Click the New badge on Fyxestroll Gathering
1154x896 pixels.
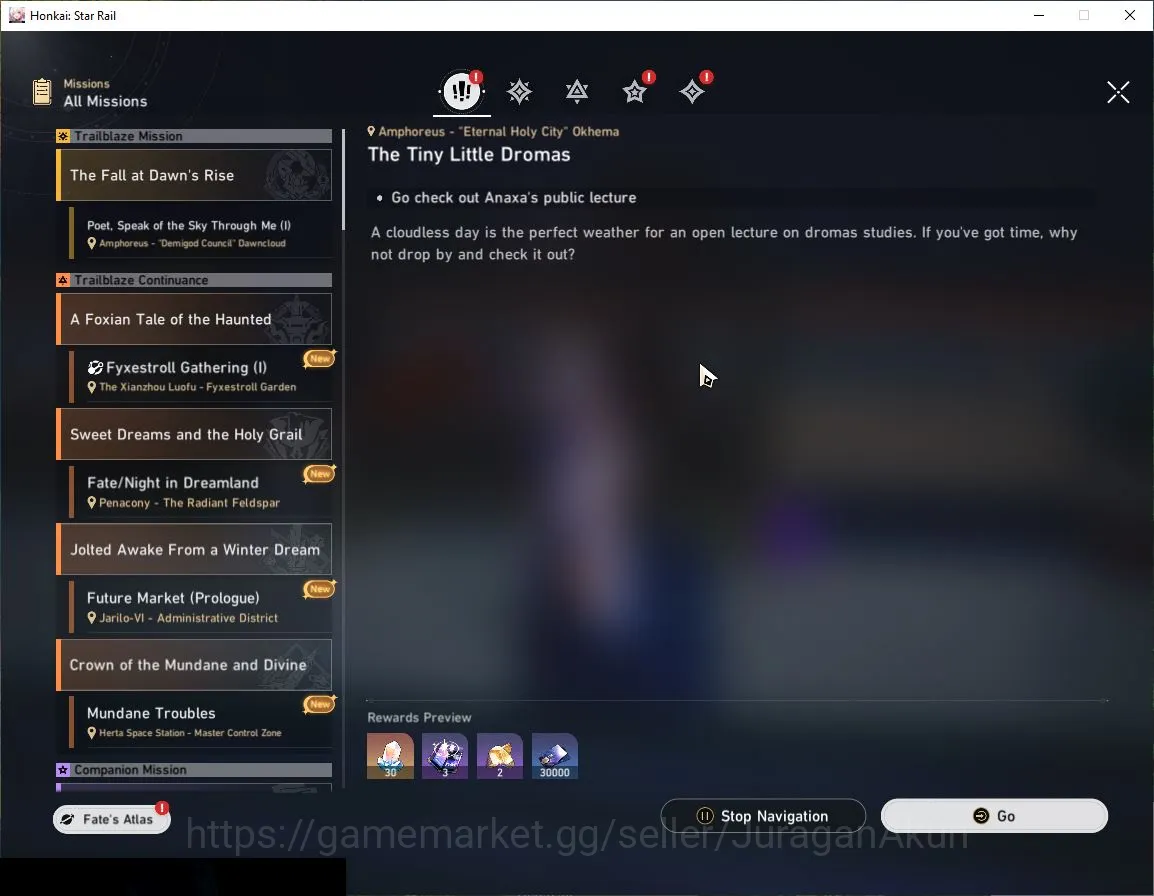[319, 359]
